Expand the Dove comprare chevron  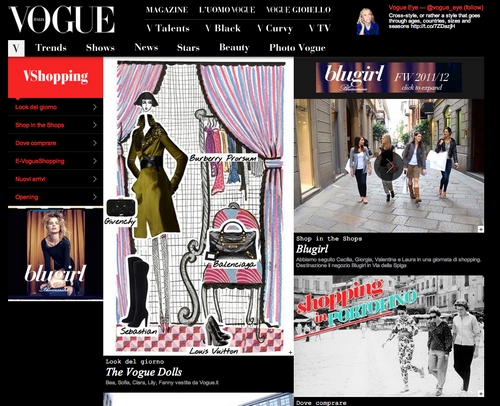tap(95, 143)
